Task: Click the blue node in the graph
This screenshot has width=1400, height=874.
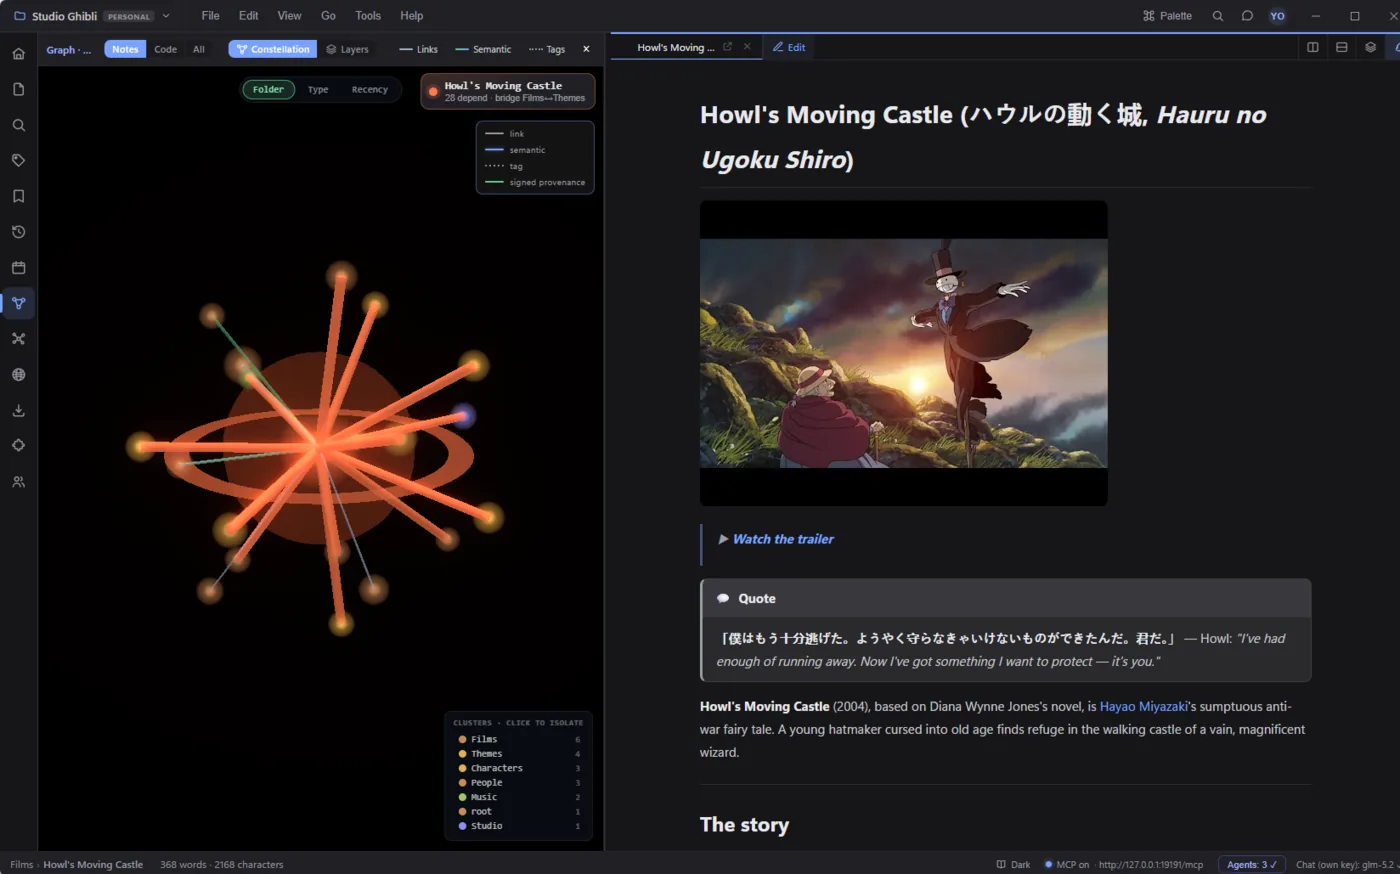Action: (462, 416)
